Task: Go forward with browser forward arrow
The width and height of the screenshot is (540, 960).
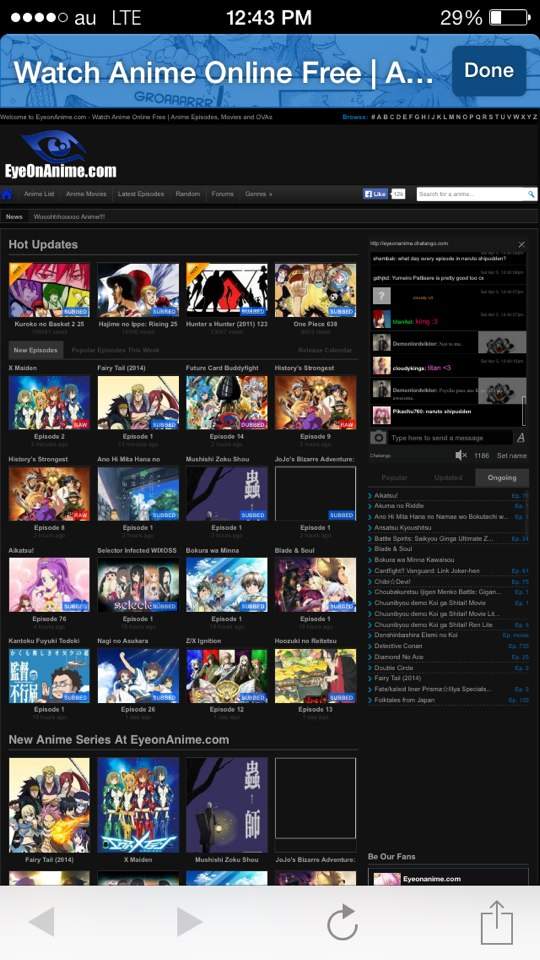Action: click(189, 921)
